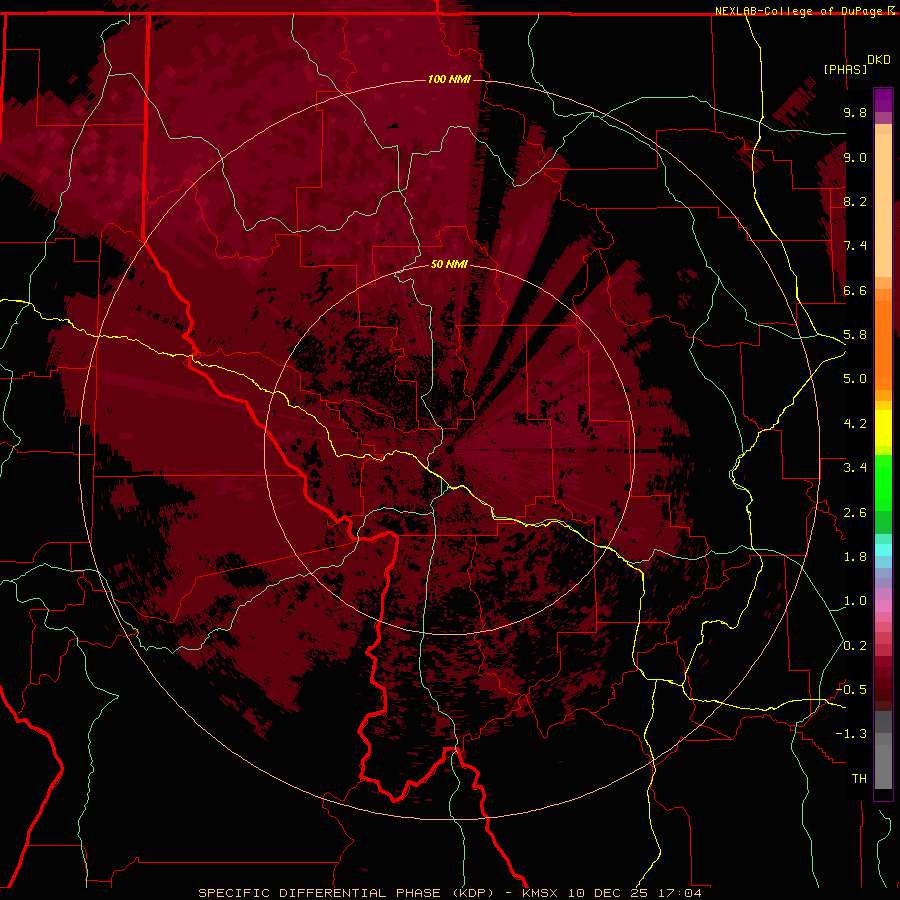Click the 1.0 value on color scale
This screenshot has width=900, height=900.
coord(855,601)
